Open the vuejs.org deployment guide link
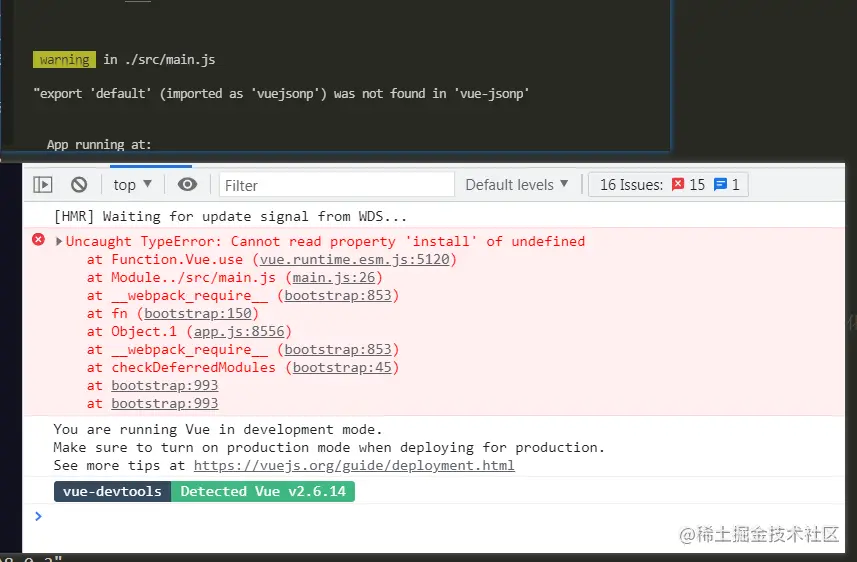The image size is (857, 562). coord(354,465)
